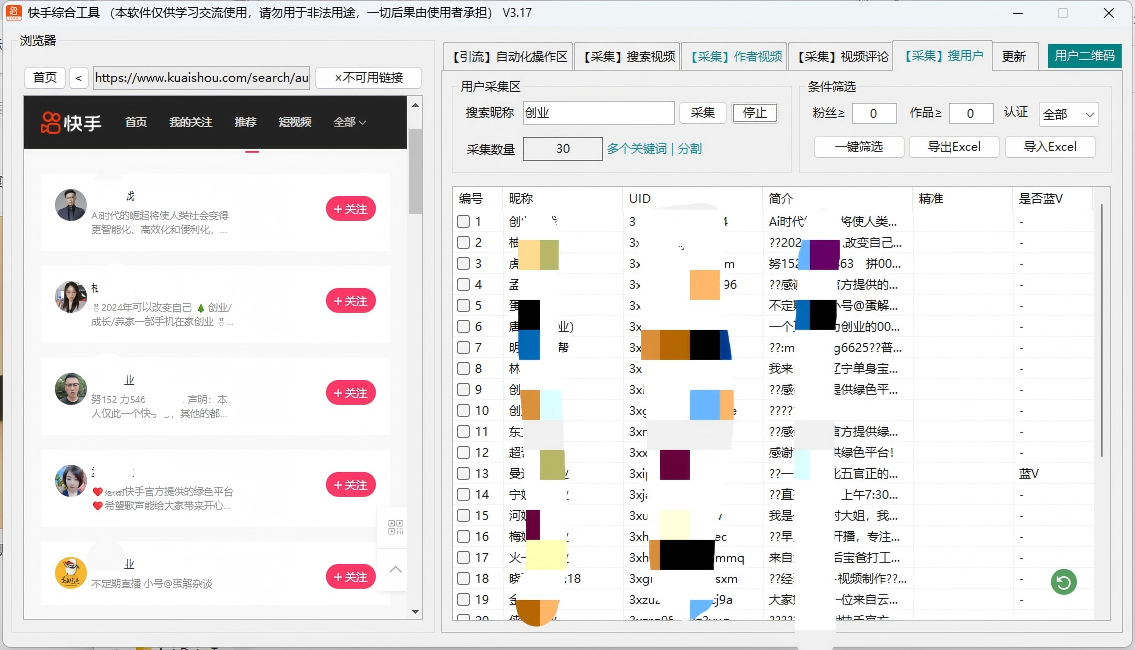This screenshot has height=650, width=1135.
Task: Click the yellow avatar for '不定期直播' user
Action: (71, 573)
